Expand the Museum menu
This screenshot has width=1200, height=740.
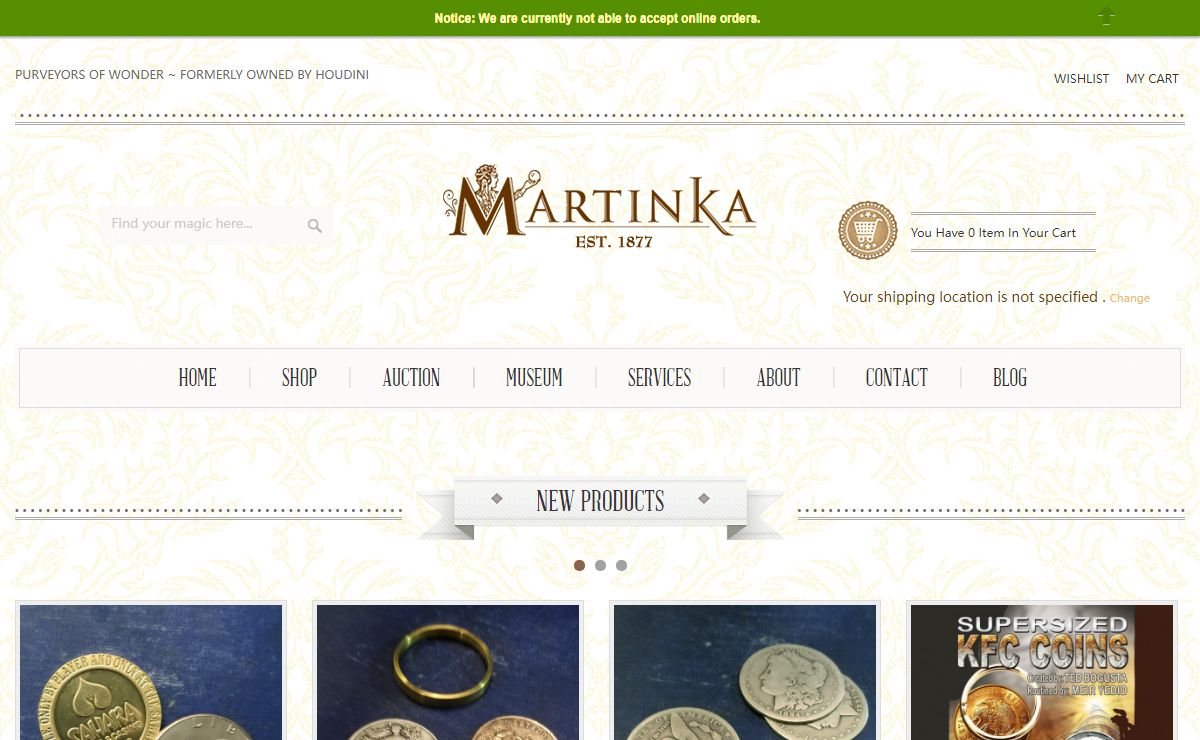point(534,377)
